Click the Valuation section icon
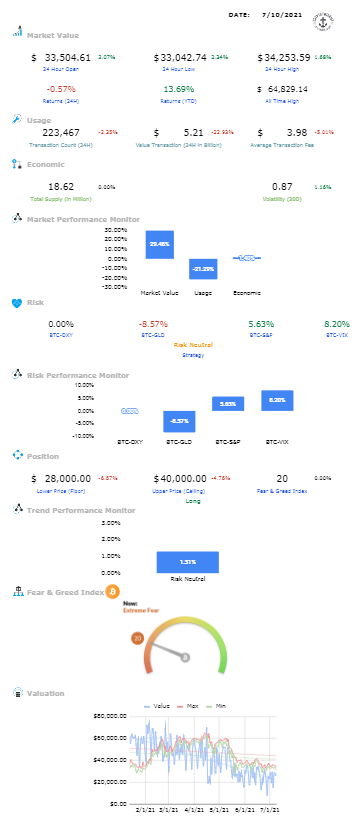The width and height of the screenshot is (360, 832). pos(17,693)
